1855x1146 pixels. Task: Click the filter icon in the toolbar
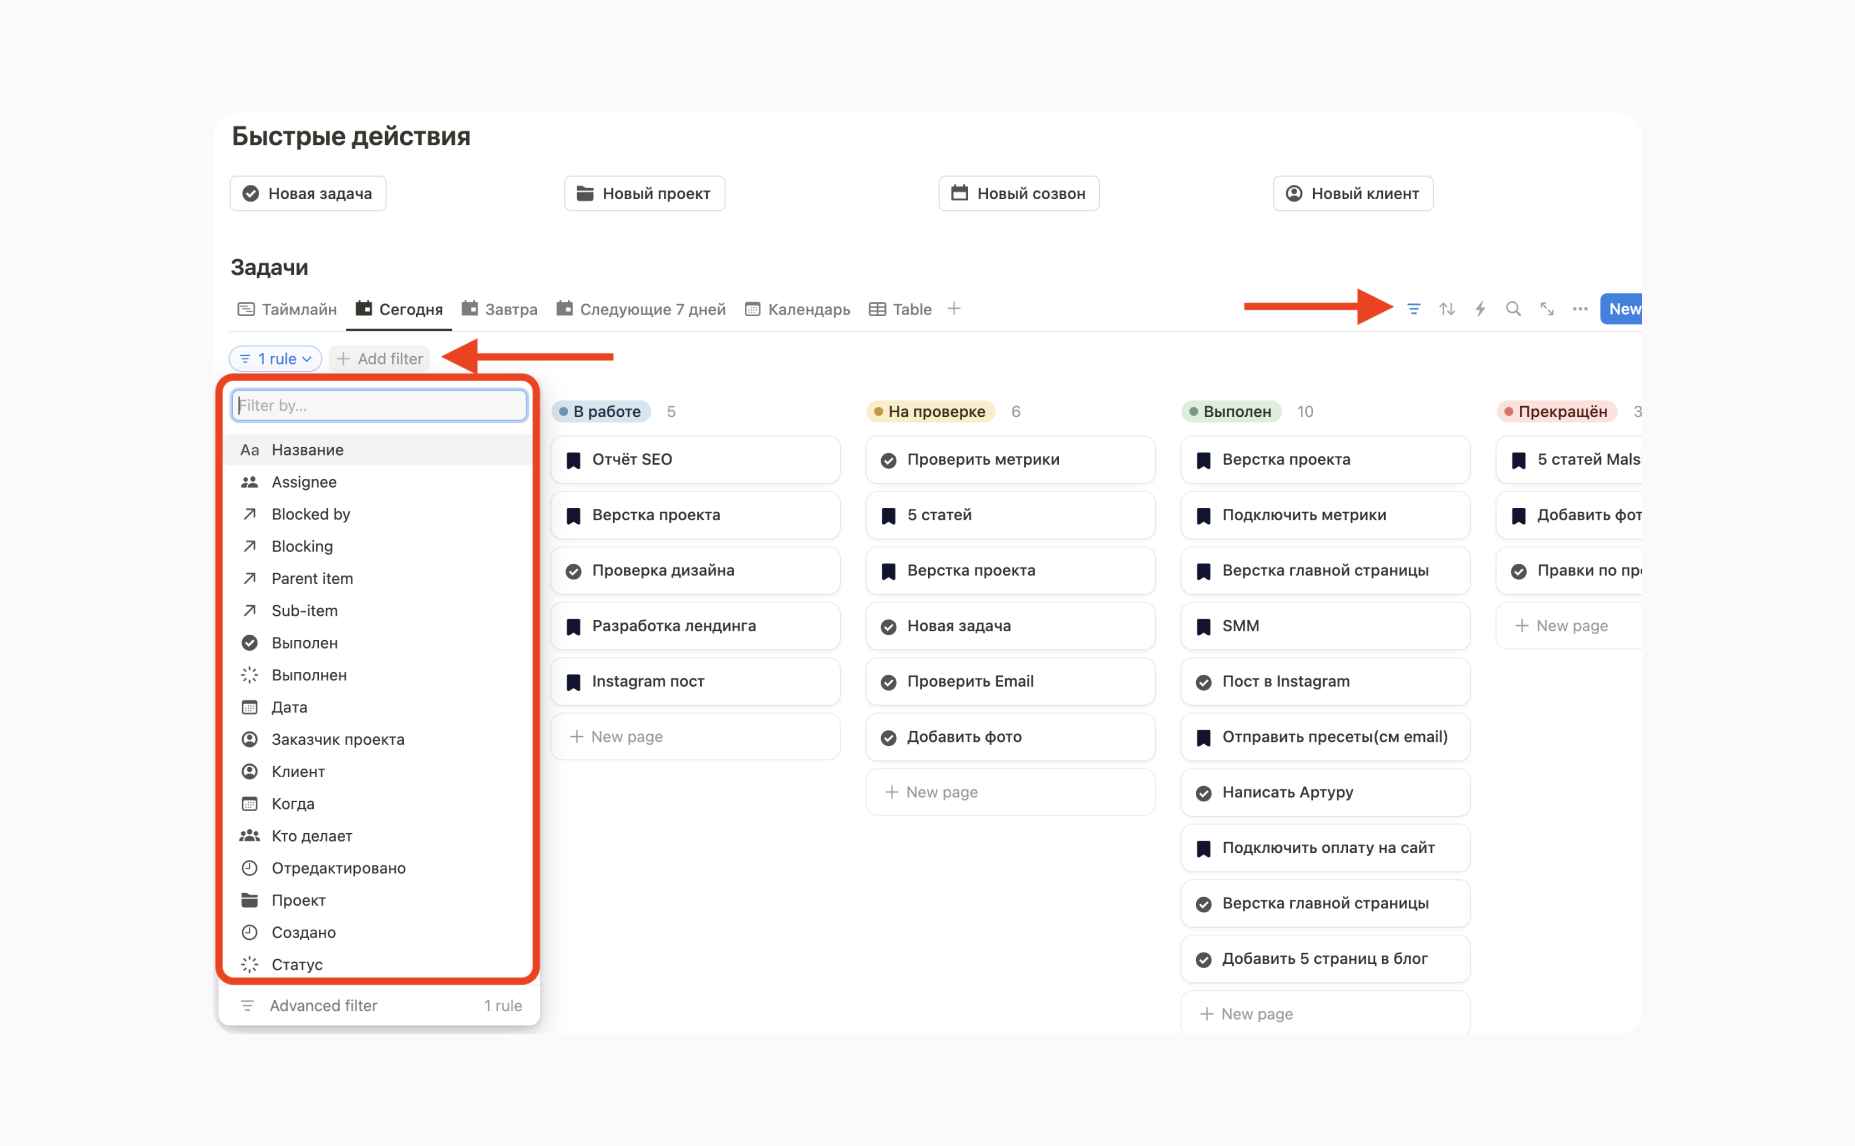click(x=1413, y=309)
